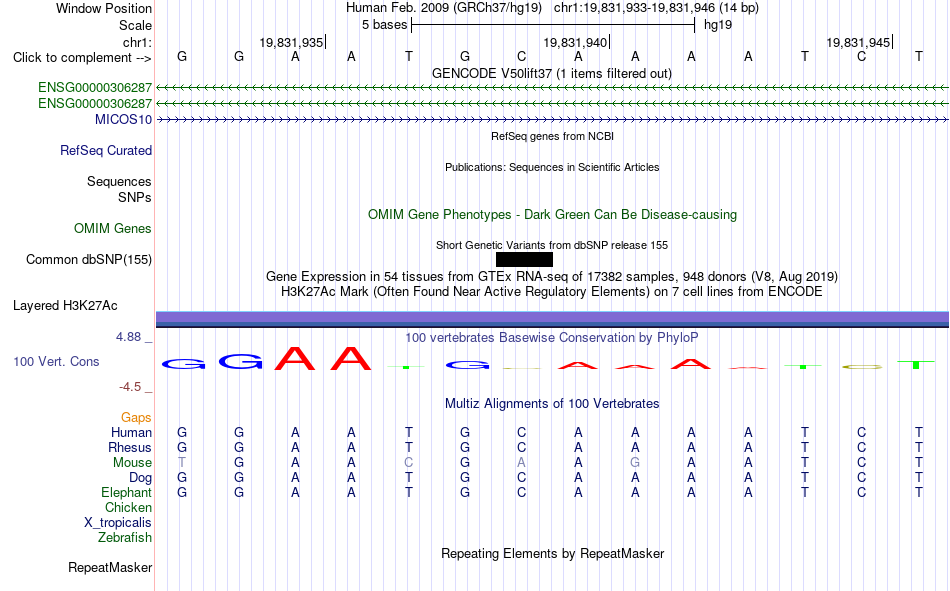Click the purple H3K27Ac signal bar
This screenshot has height=591, width=950.
coord(552,319)
